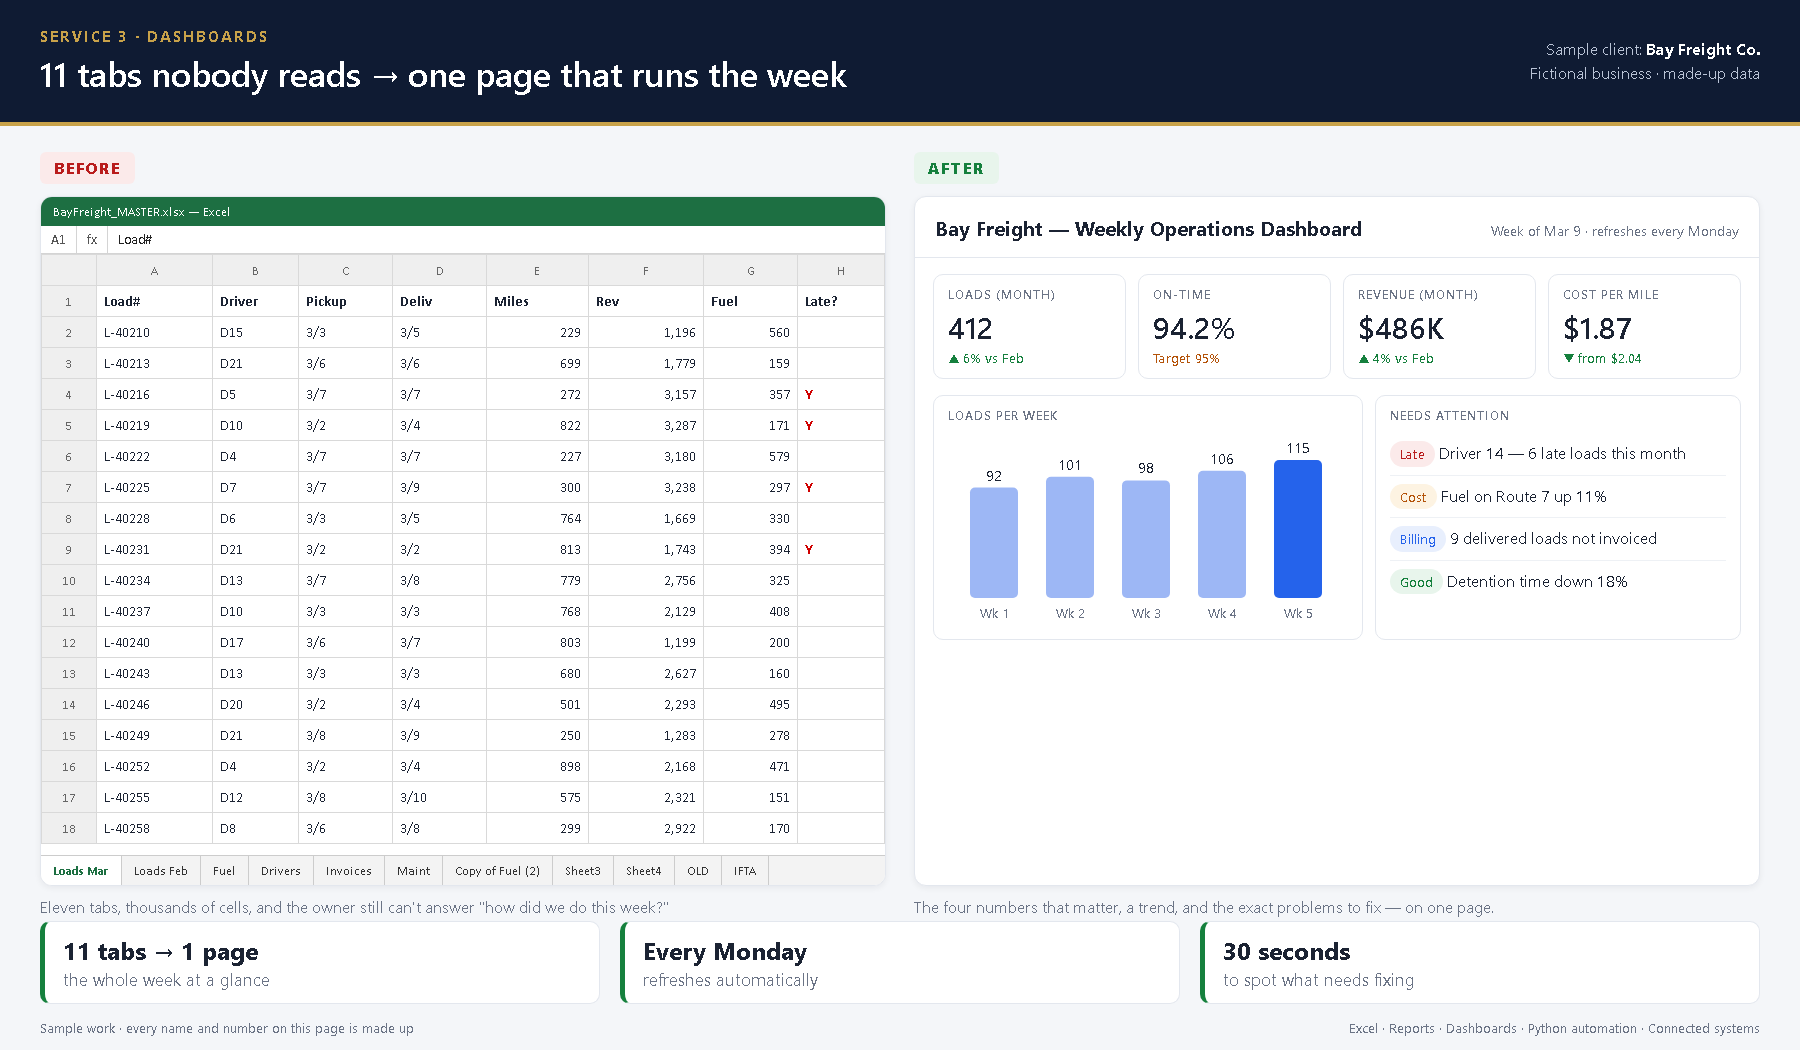The height and width of the screenshot is (1050, 1800).
Task: Click the On-Time 94.2% card
Action: [x=1234, y=327]
